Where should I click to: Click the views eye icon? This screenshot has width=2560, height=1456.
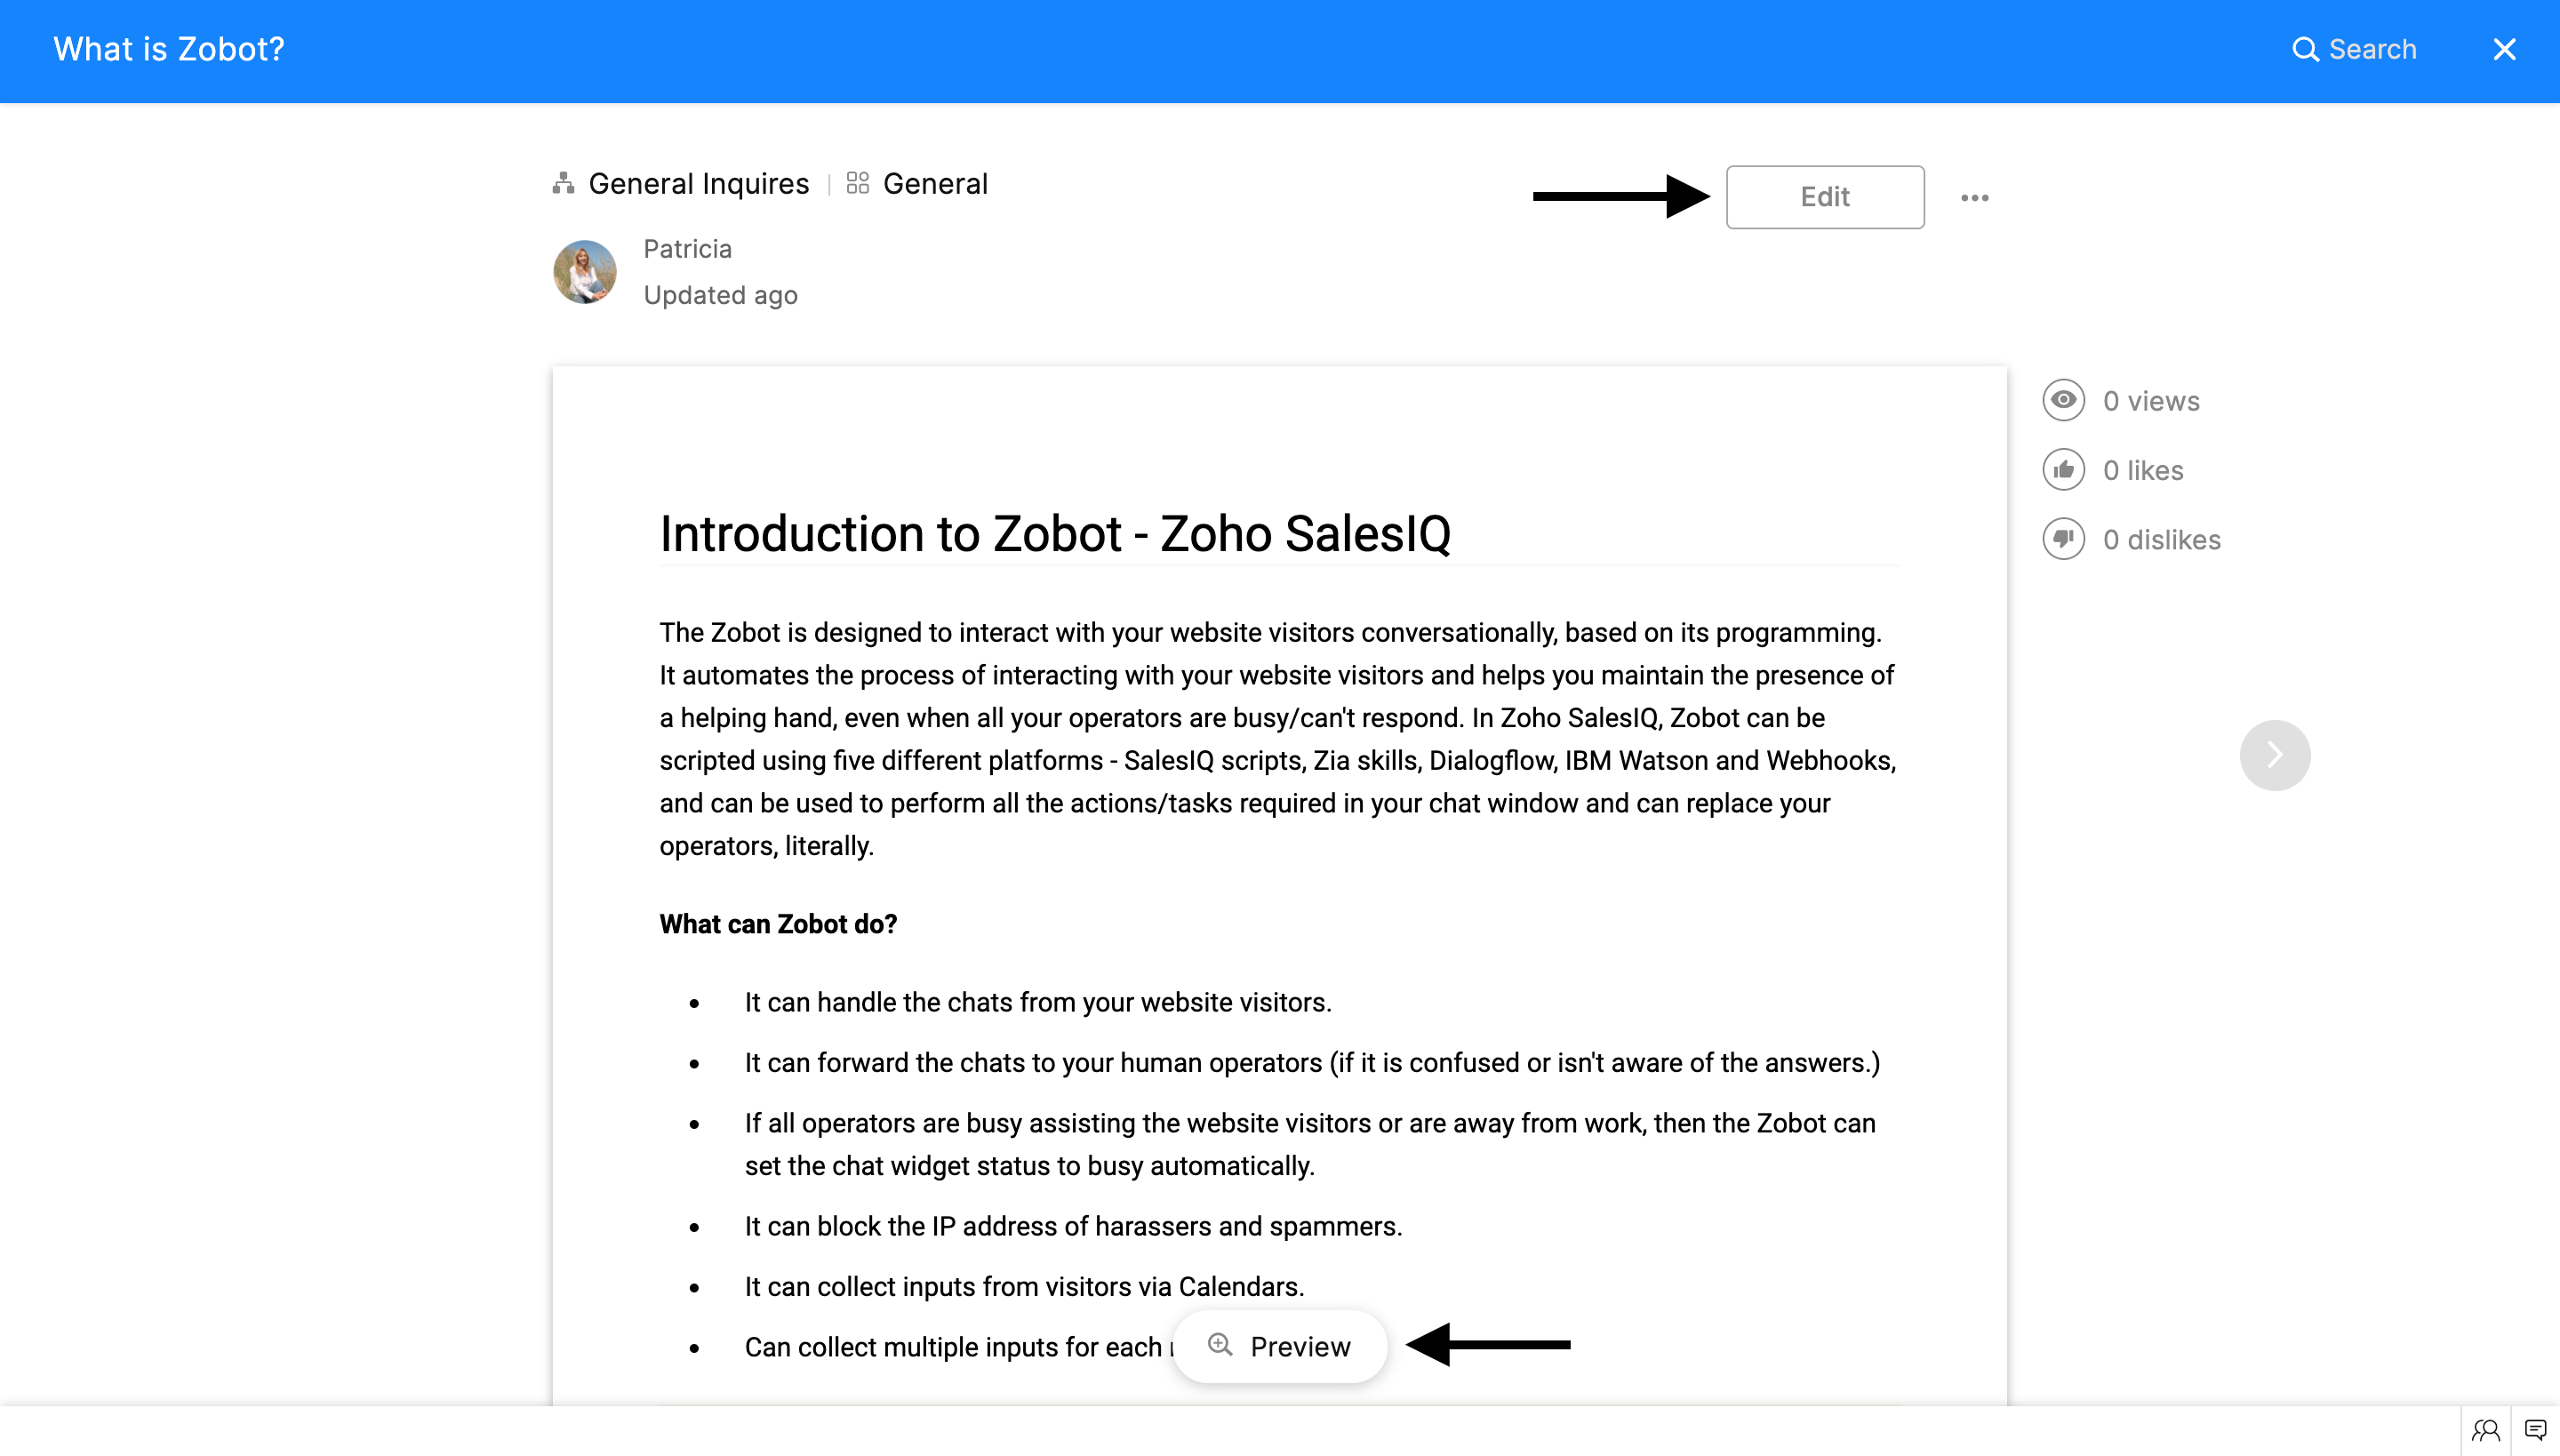pos(2063,400)
